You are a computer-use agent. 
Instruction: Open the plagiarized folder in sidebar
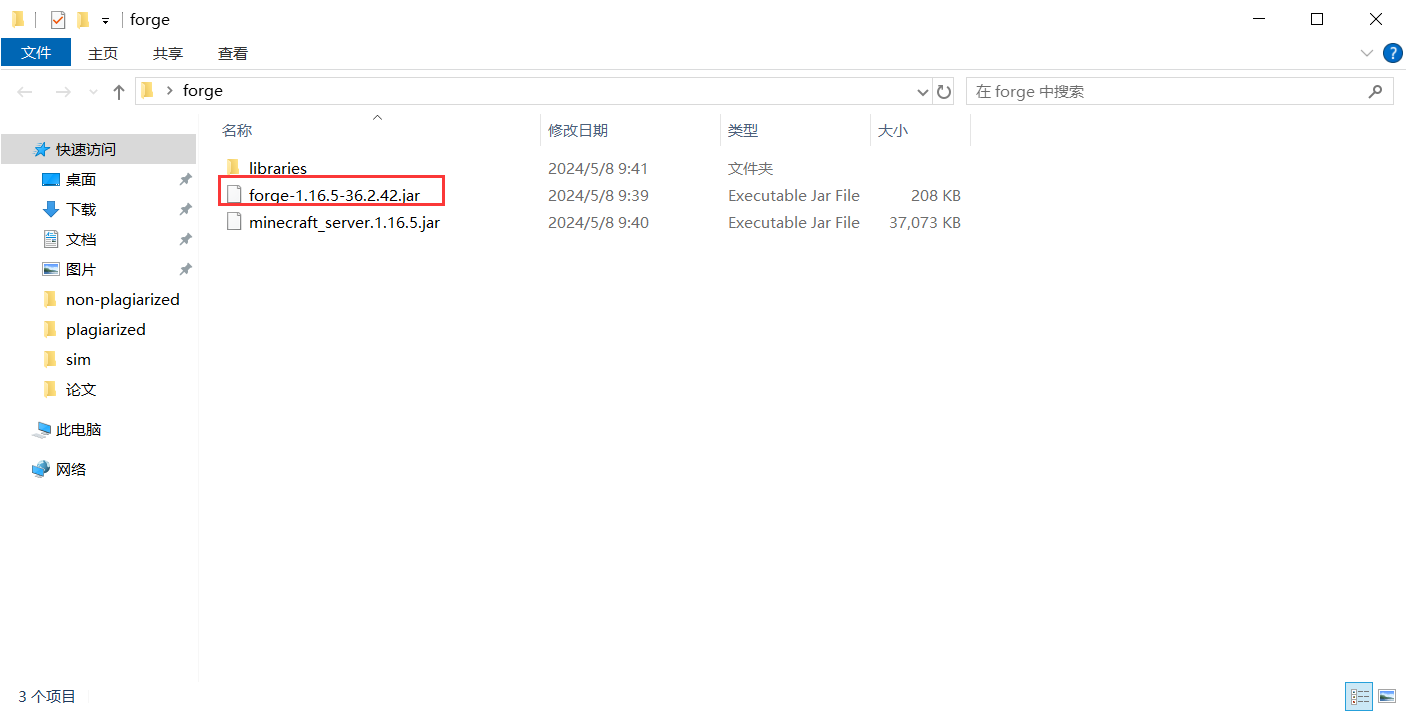pyautogui.click(x=105, y=329)
